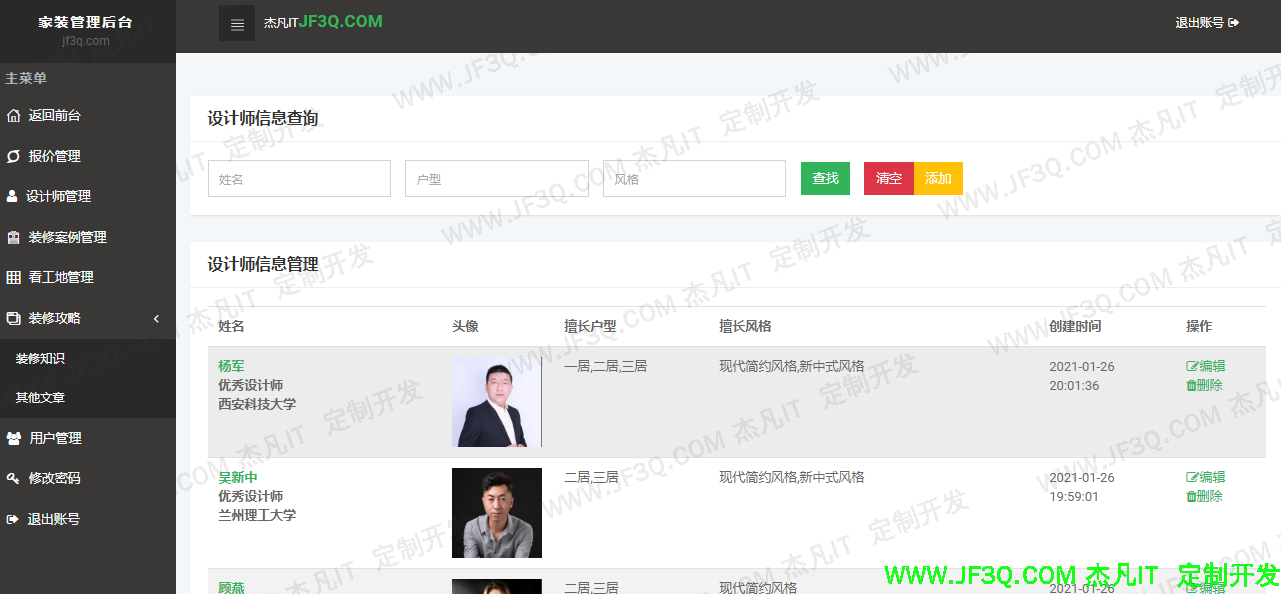Viewport: 1281px width, 594px height.
Task: Focus the 姓名 search input field
Action: click(x=299, y=179)
